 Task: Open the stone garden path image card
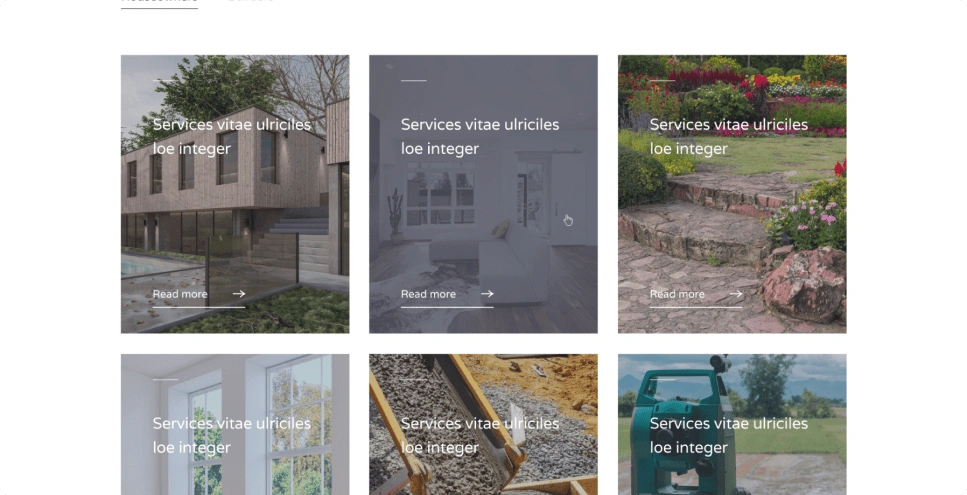(x=732, y=194)
